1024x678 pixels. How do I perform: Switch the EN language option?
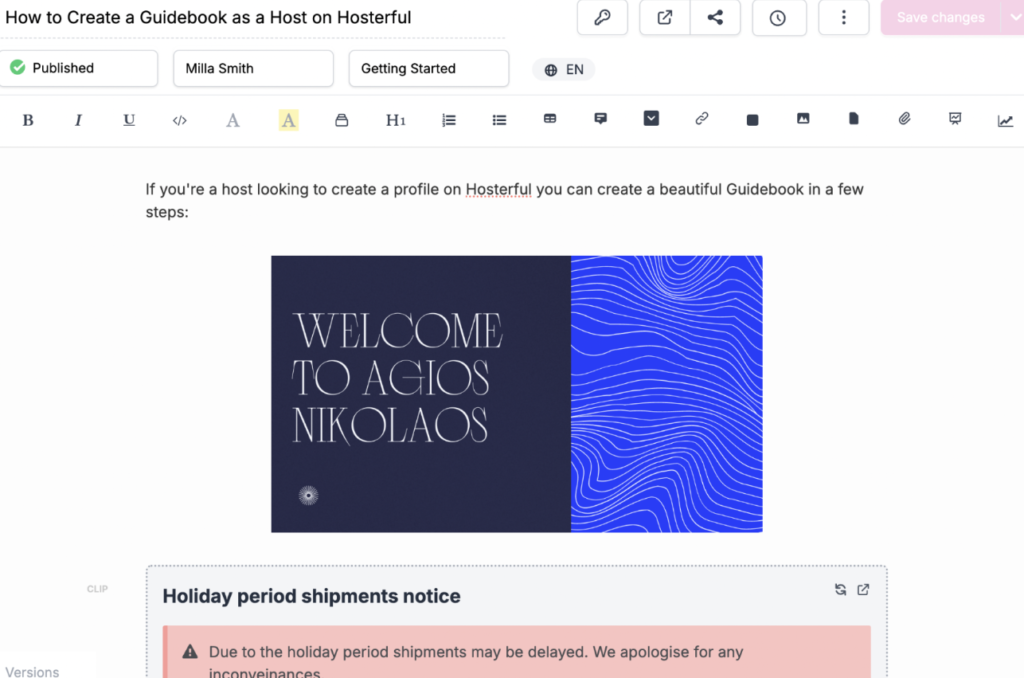click(x=563, y=69)
